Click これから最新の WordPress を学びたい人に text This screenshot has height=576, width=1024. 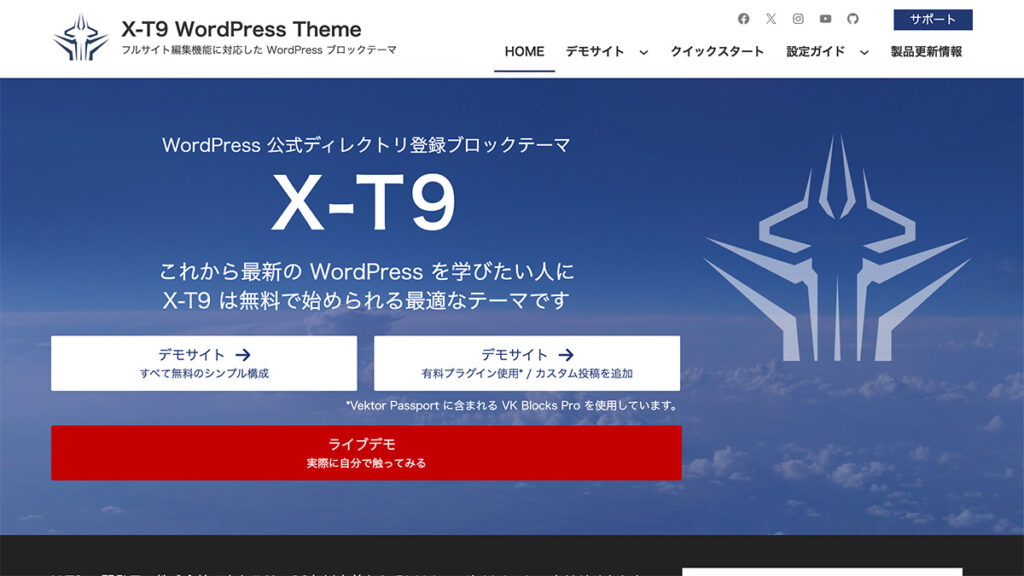(366, 272)
